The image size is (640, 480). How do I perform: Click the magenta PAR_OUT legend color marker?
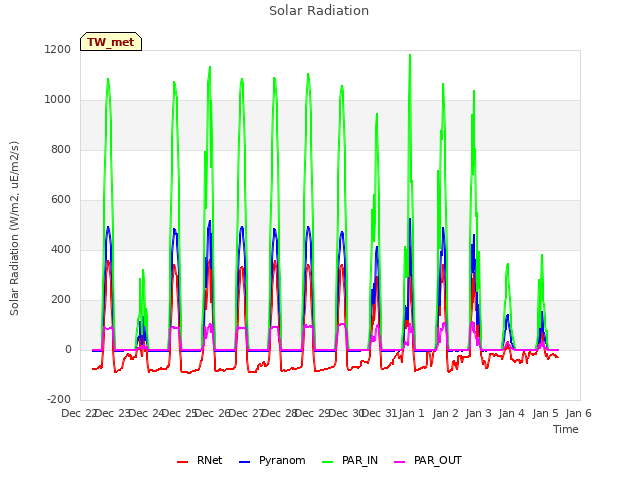point(400,462)
